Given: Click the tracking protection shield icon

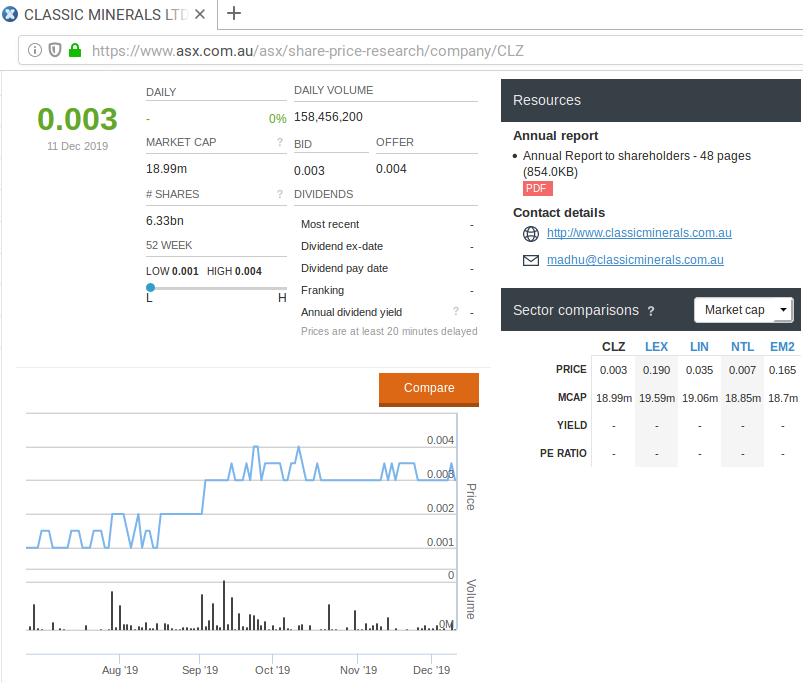Looking at the screenshot, I should coord(55,50).
